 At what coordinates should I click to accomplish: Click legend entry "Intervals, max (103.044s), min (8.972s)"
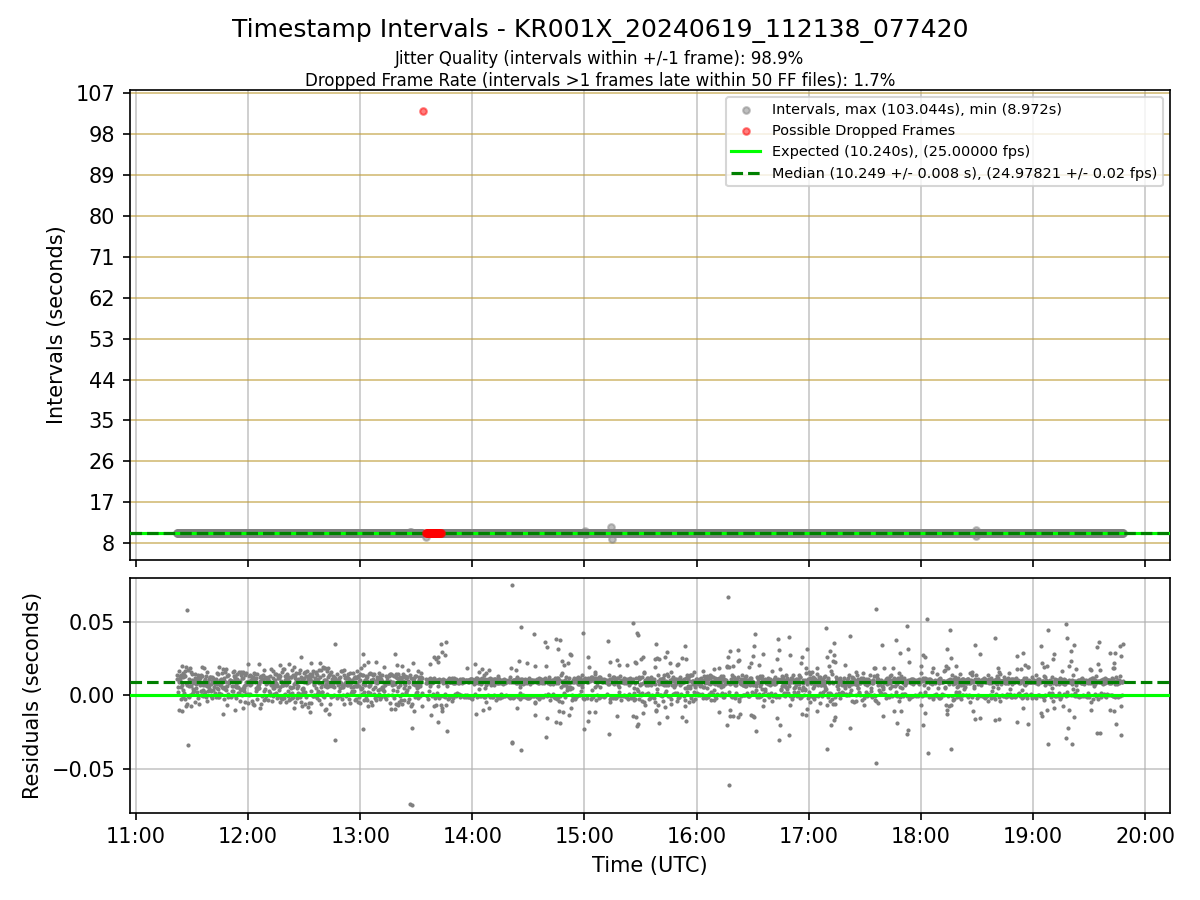916,109
